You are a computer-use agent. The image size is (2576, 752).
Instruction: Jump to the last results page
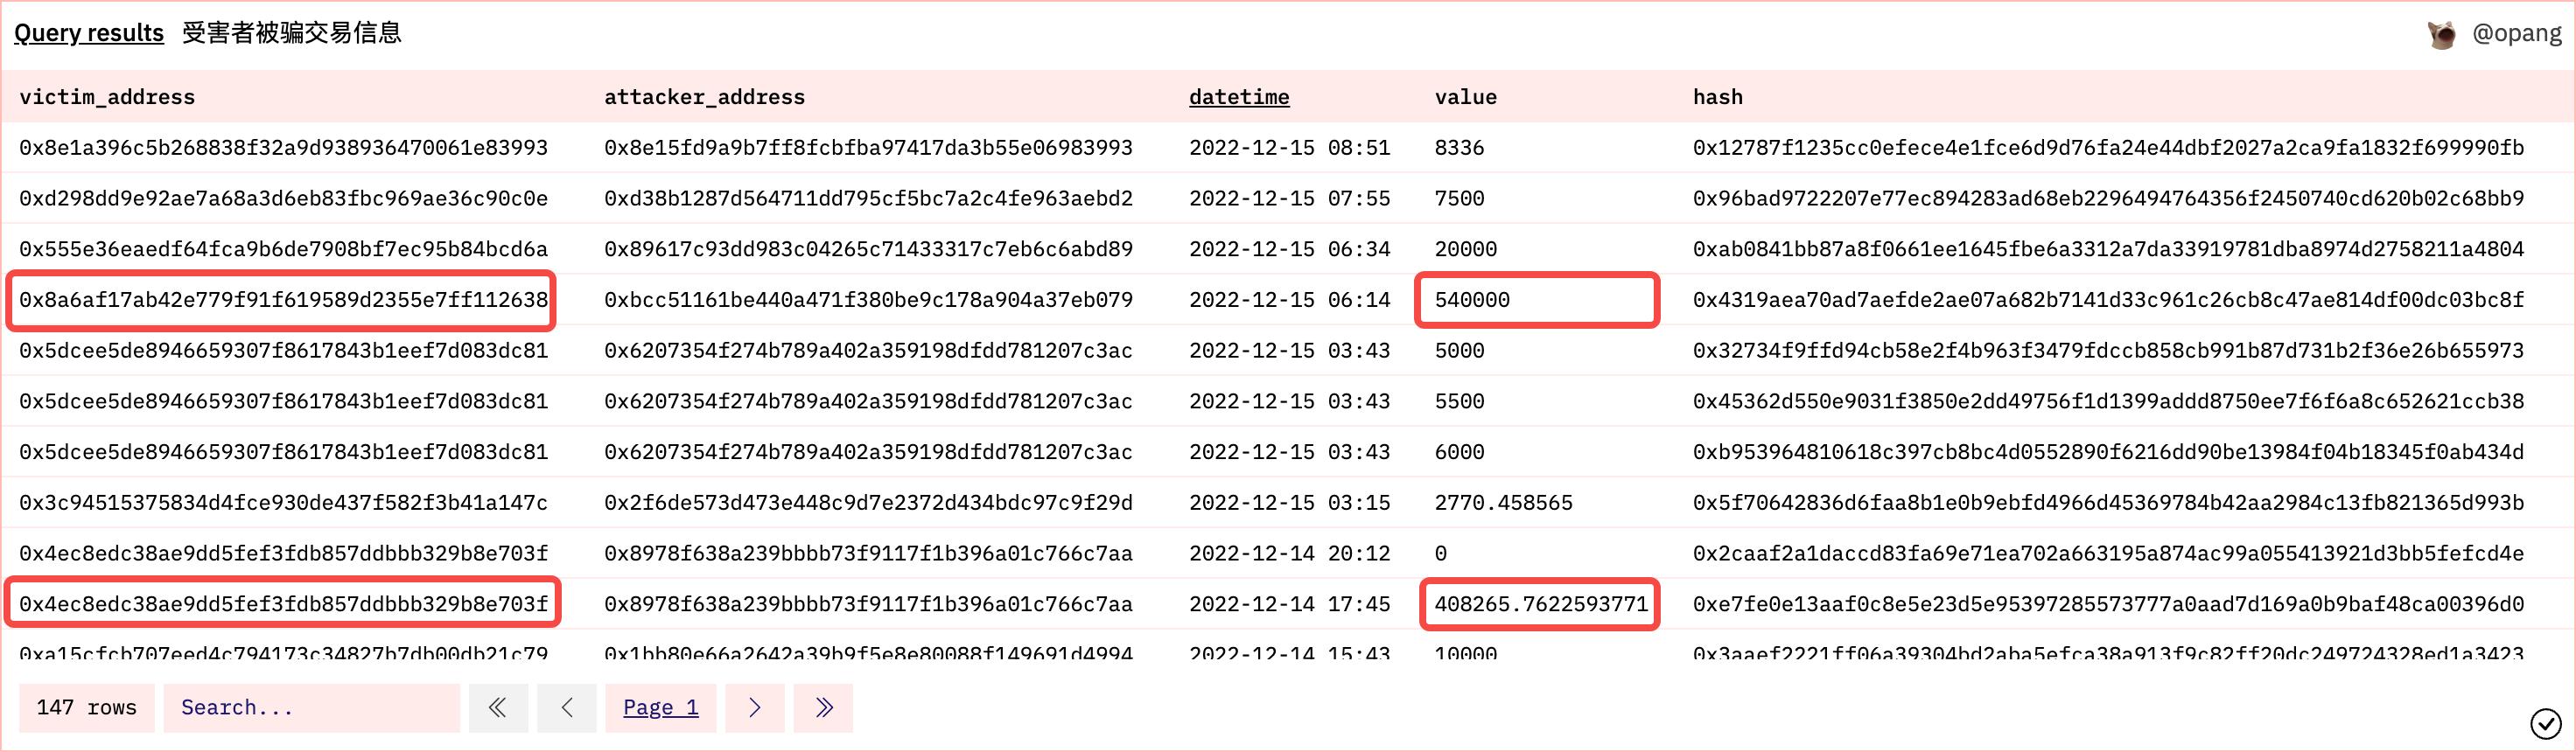click(x=823, y=708)
